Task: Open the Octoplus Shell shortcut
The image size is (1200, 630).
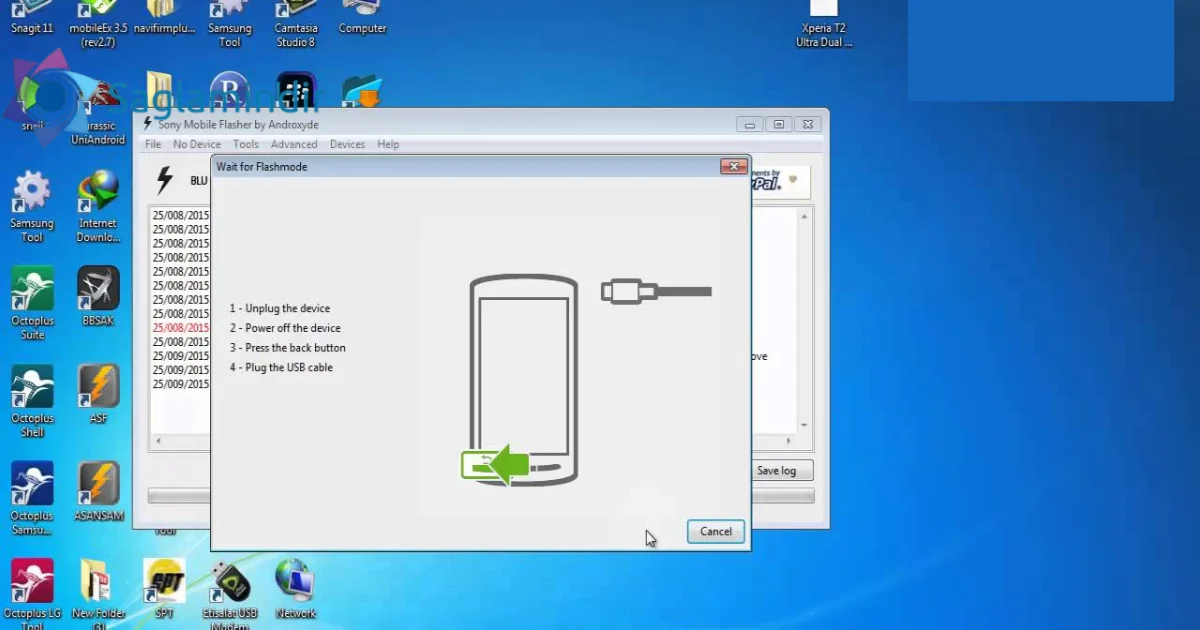Action: coord(32,401)
